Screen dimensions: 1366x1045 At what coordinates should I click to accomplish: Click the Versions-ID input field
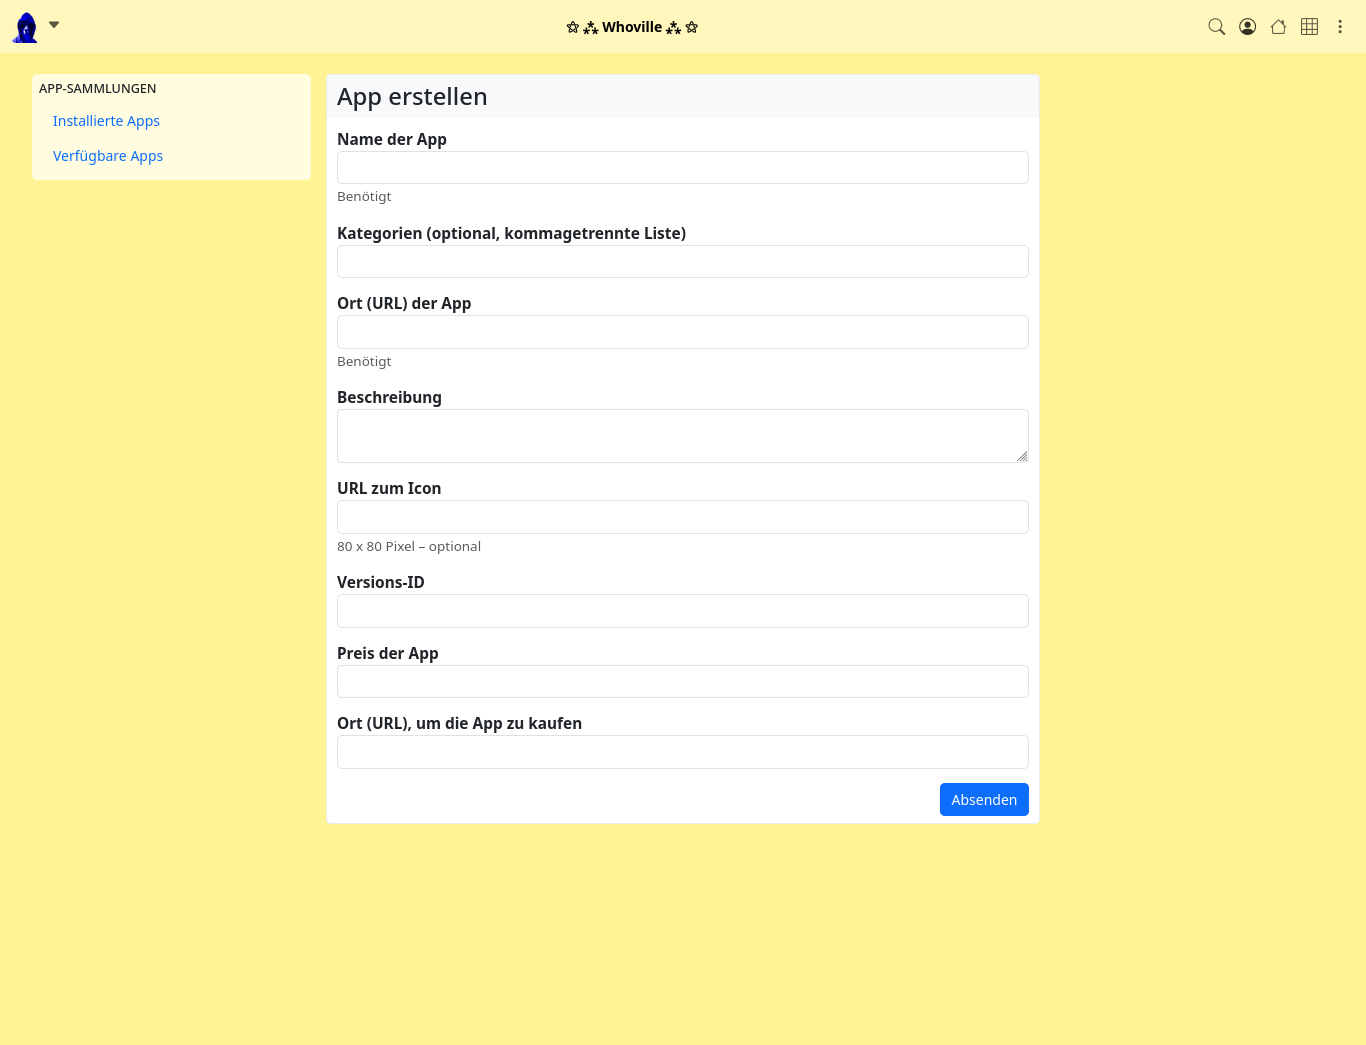(682, 611)
